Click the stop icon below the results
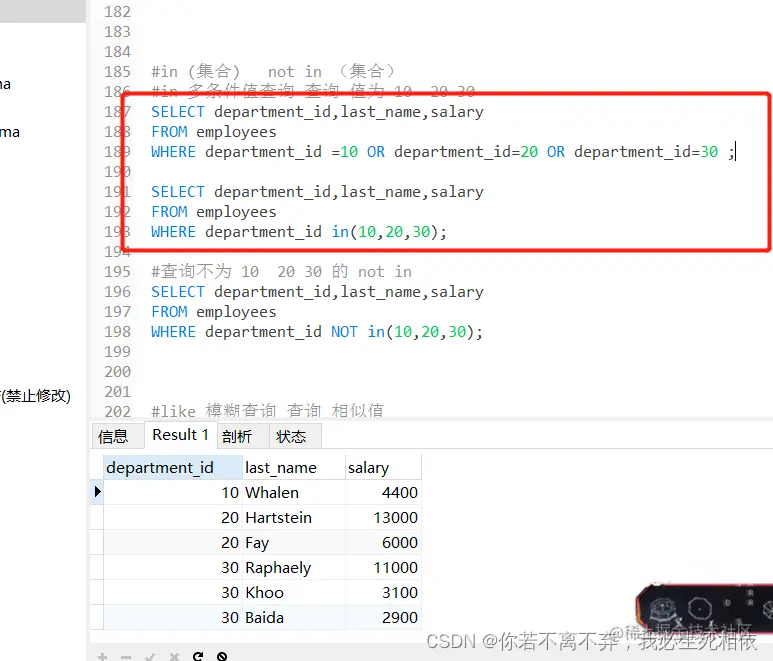 pyautogui.click(x=222, y=656)
